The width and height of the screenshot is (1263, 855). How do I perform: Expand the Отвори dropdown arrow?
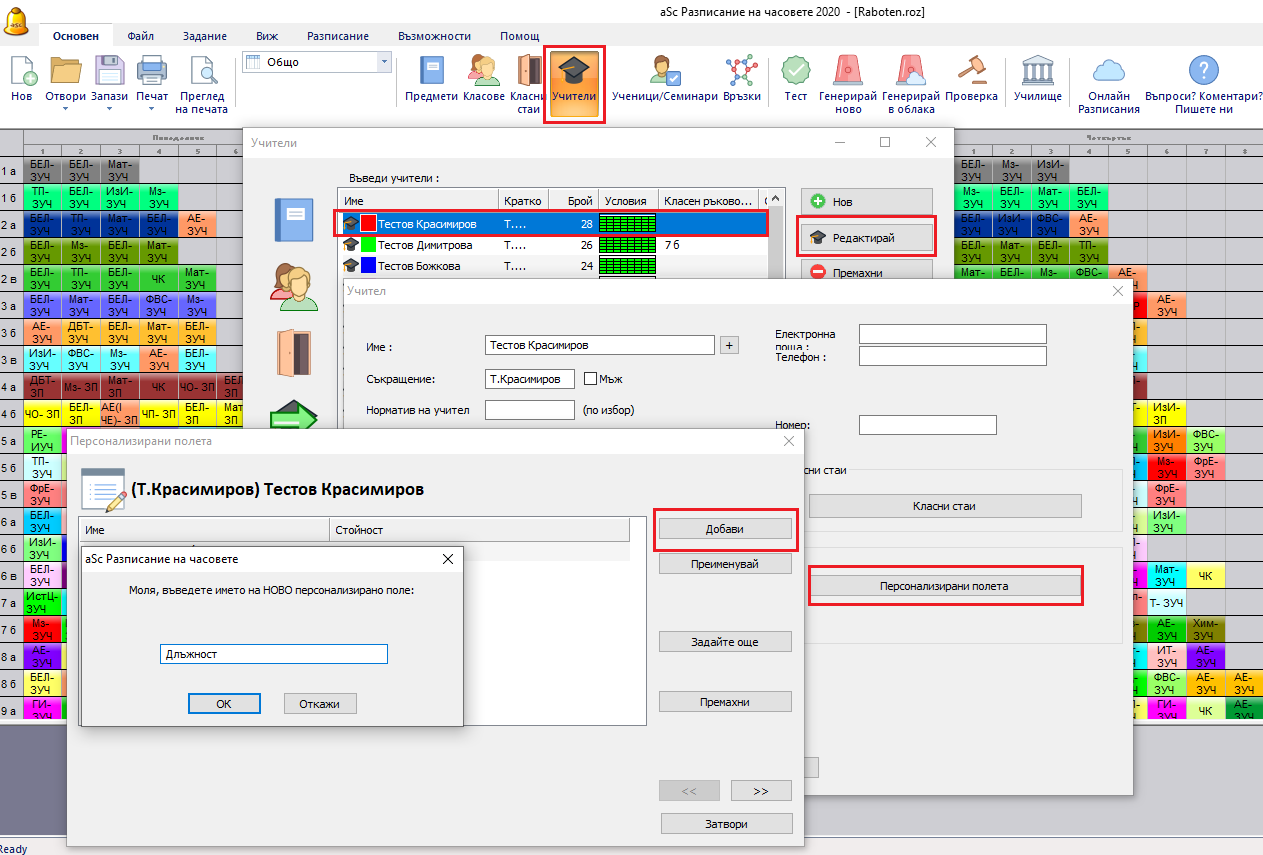pyautogui.click(x=65, y=109)
